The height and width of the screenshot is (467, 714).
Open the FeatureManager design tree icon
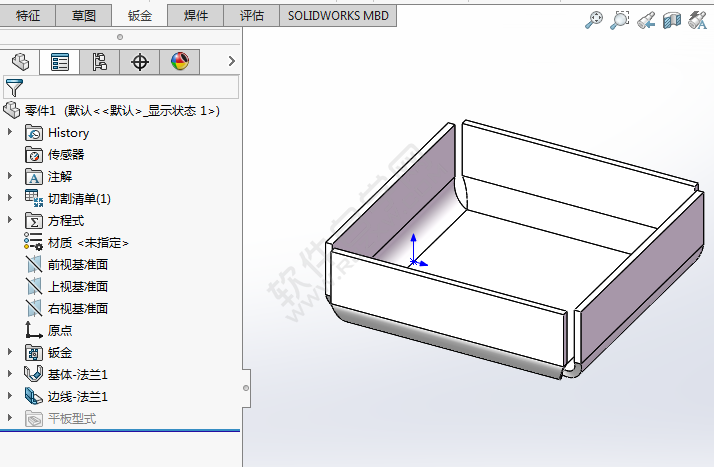[x=20, y=61]
